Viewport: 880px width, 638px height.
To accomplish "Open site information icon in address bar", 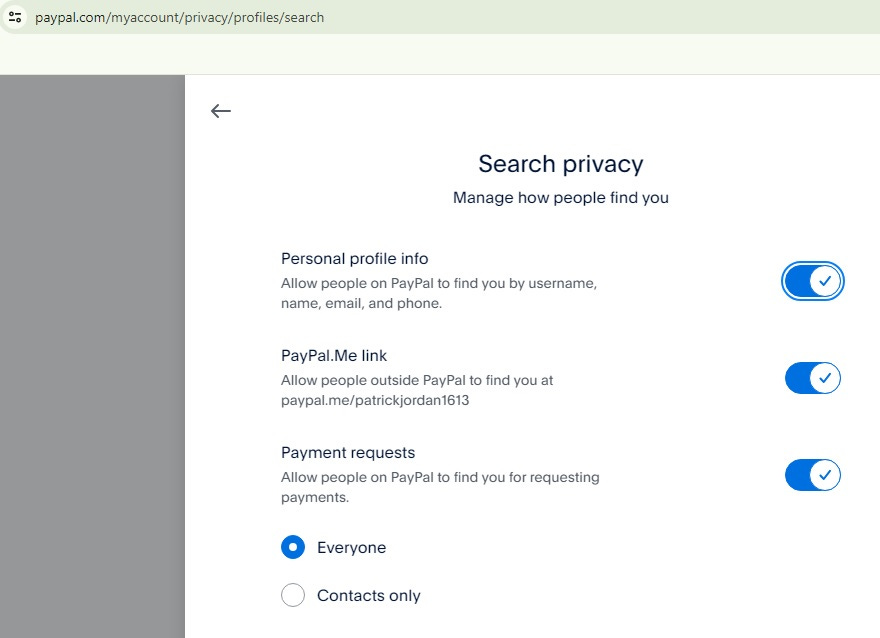I will coord(15,17).
